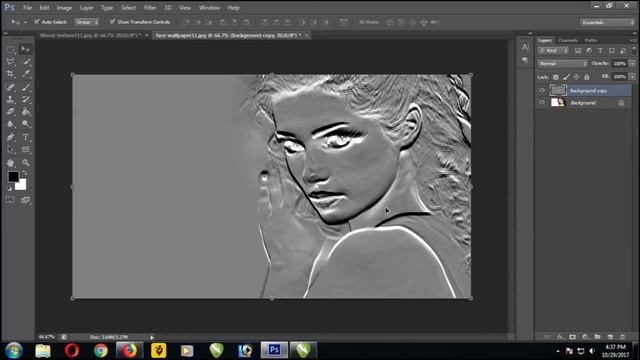
Task: Click the foreground color swatch
Action: 13,177
